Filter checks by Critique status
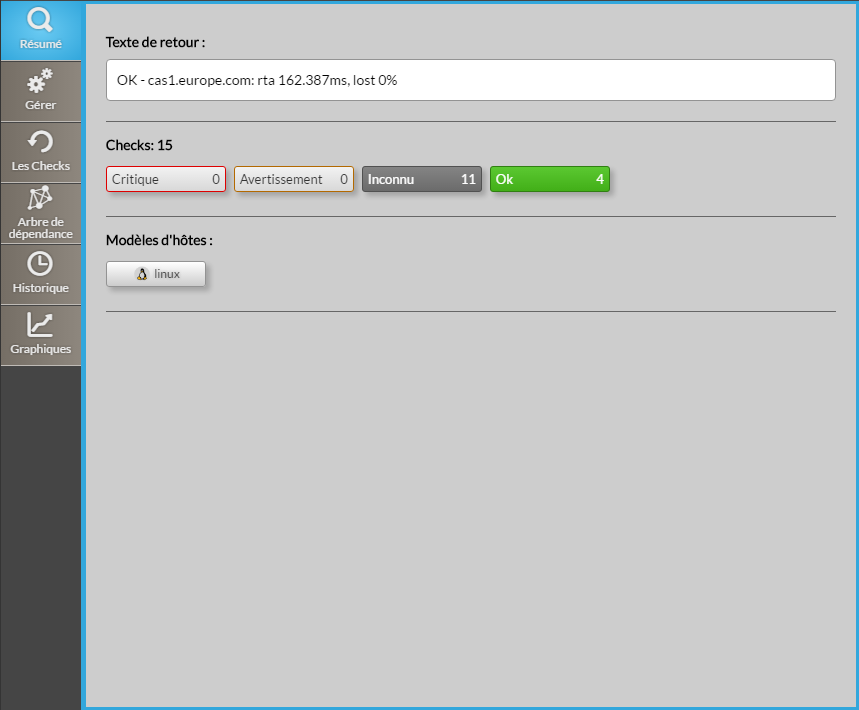Viewport: 859px width, 710px height. tap(166, 179)
